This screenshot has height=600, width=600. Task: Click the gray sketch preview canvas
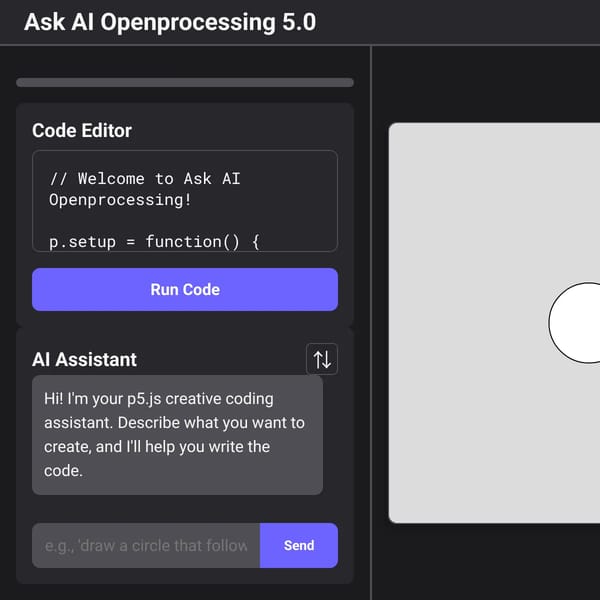494,323
